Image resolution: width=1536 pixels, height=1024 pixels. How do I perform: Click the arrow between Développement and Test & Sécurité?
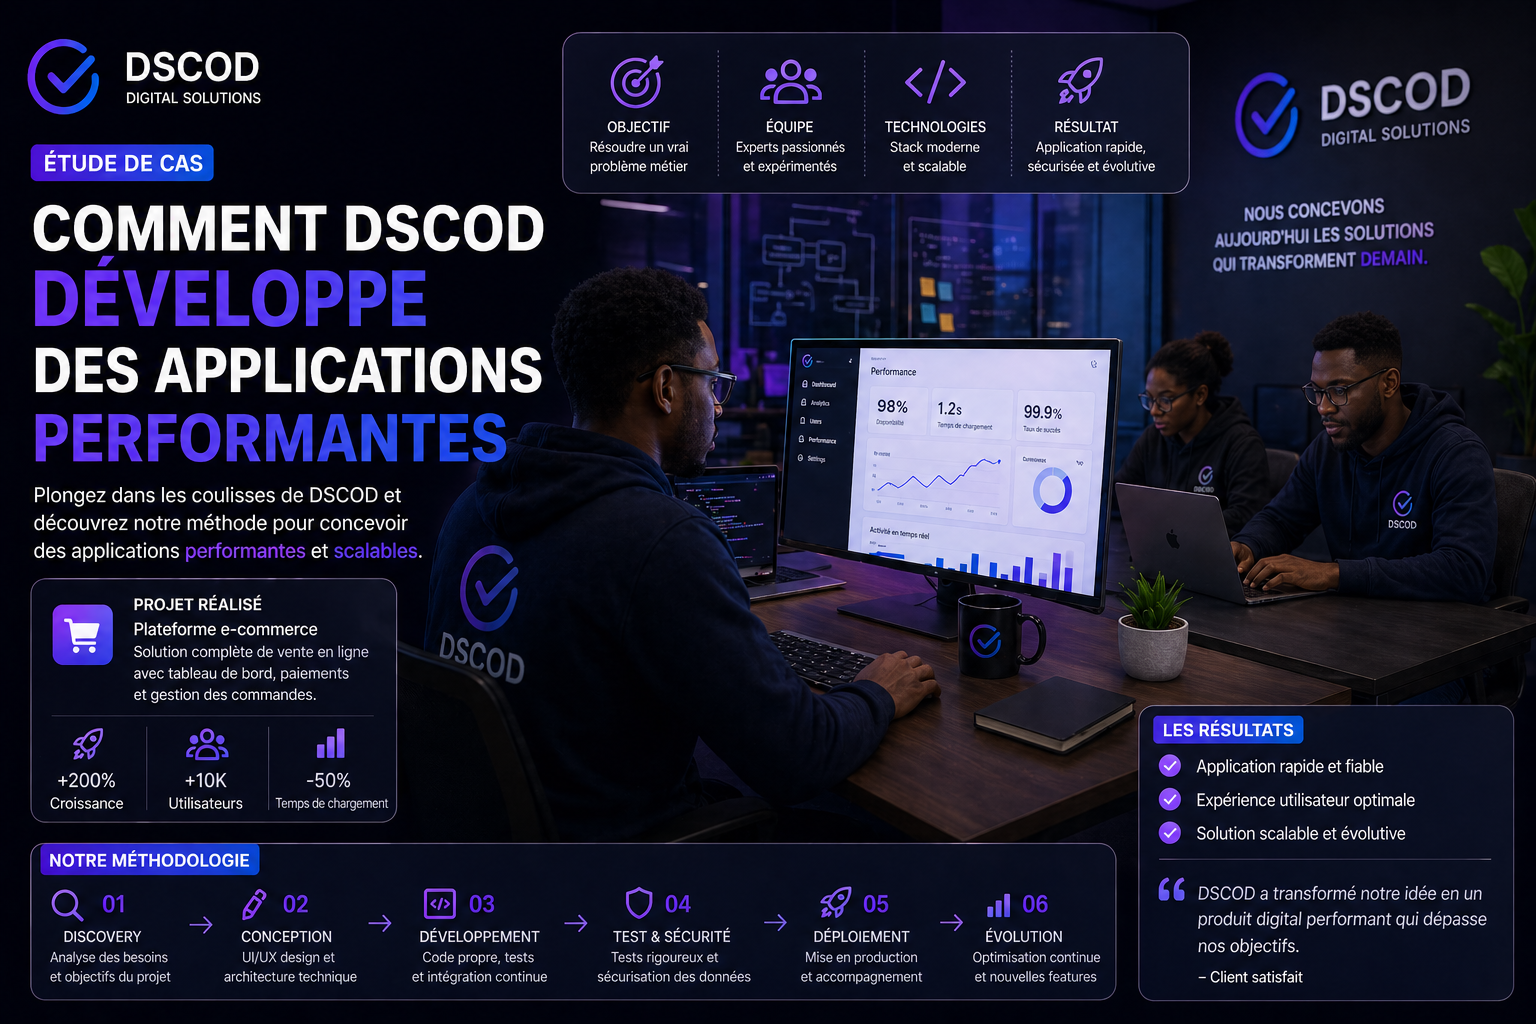576,925
